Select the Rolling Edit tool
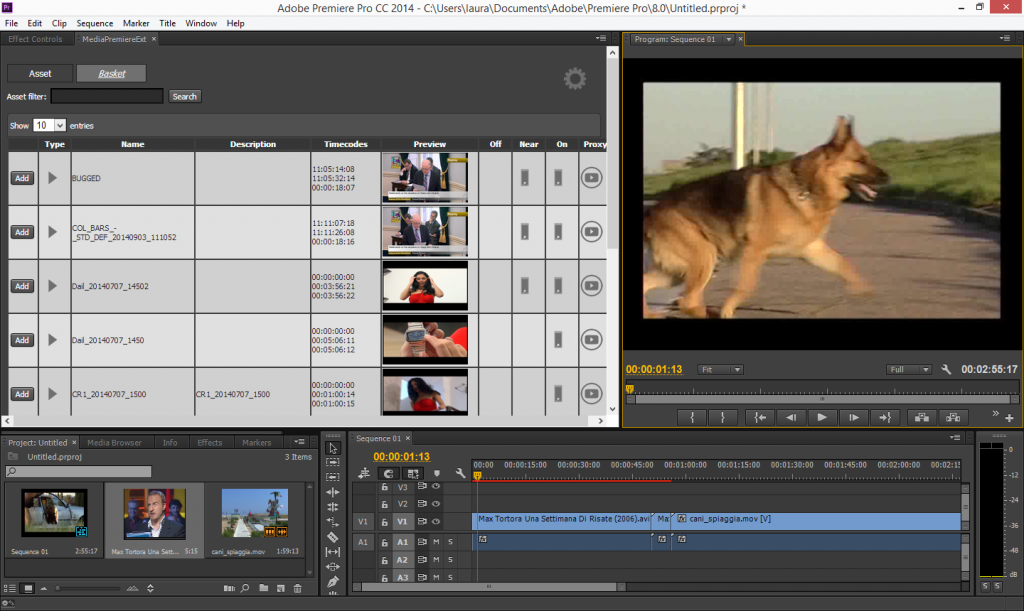The image size is (1024, 611). pyautogui.click(x=332, y=507)
